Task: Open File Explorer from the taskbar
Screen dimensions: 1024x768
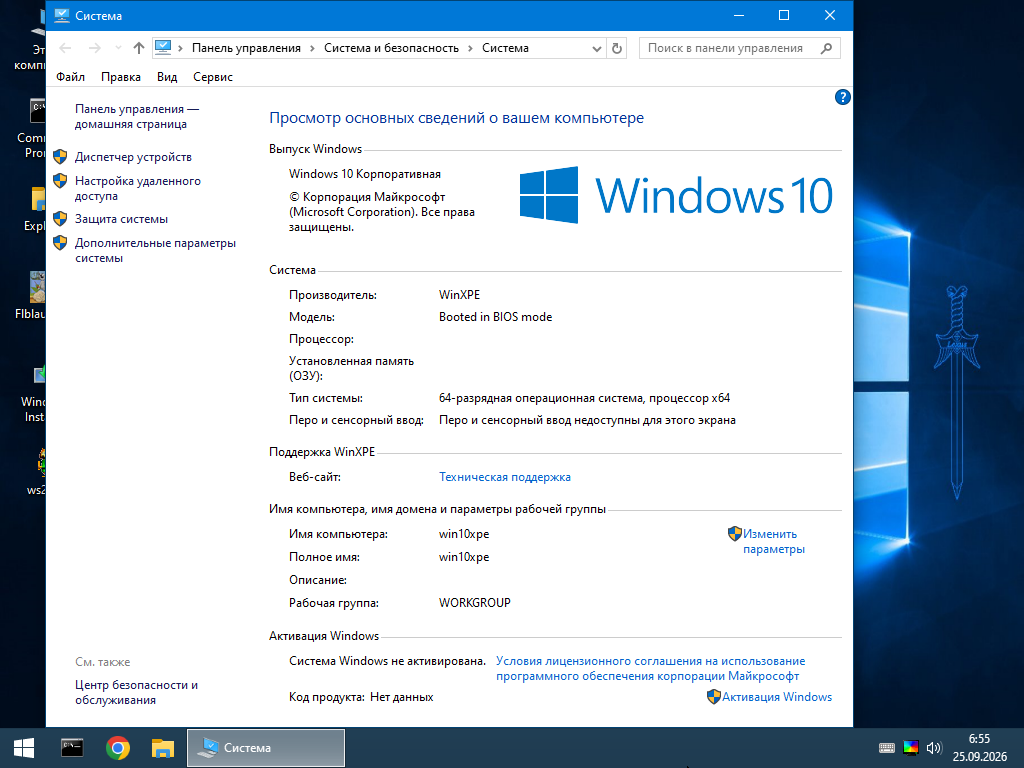Action: click(163, 748)
